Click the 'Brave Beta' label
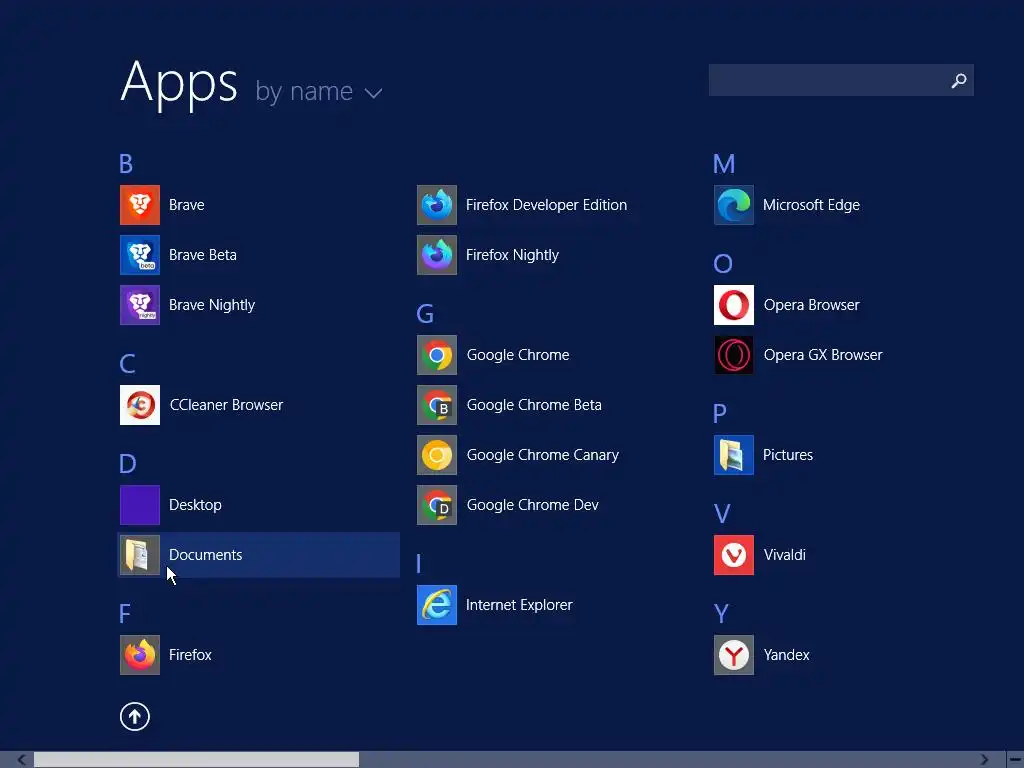This screenshot has height=768, width=1024. 202,255
